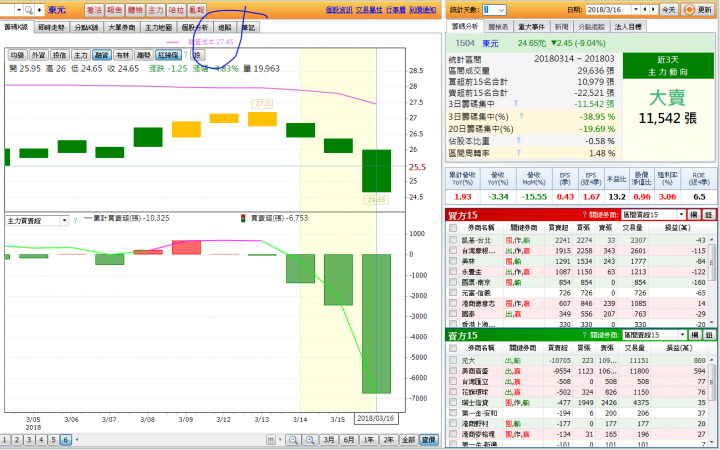Screen dimensions: 720x450
Task: Click the 報告 button
Action: click(x=115, y=10)
